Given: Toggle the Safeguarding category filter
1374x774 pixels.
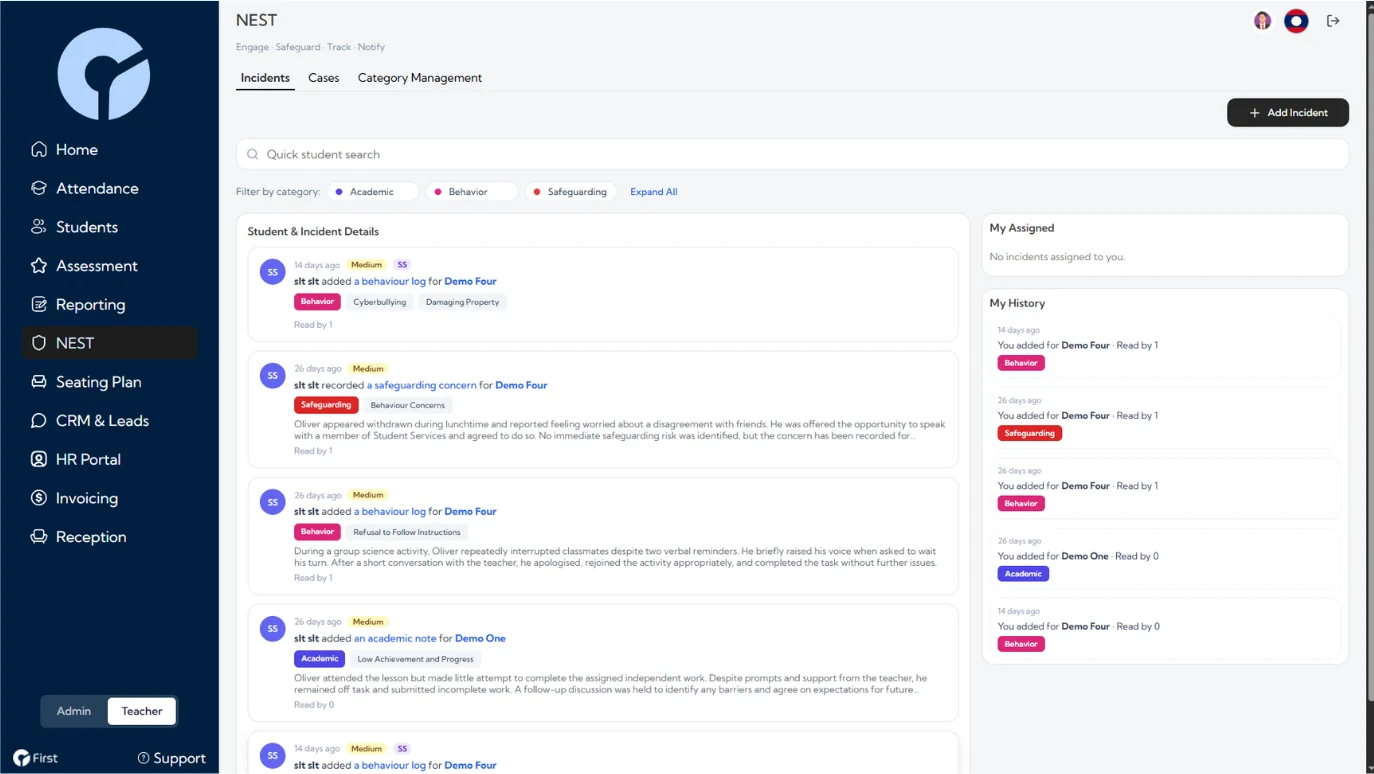Looking at the screenshot, I should point(571,192).
